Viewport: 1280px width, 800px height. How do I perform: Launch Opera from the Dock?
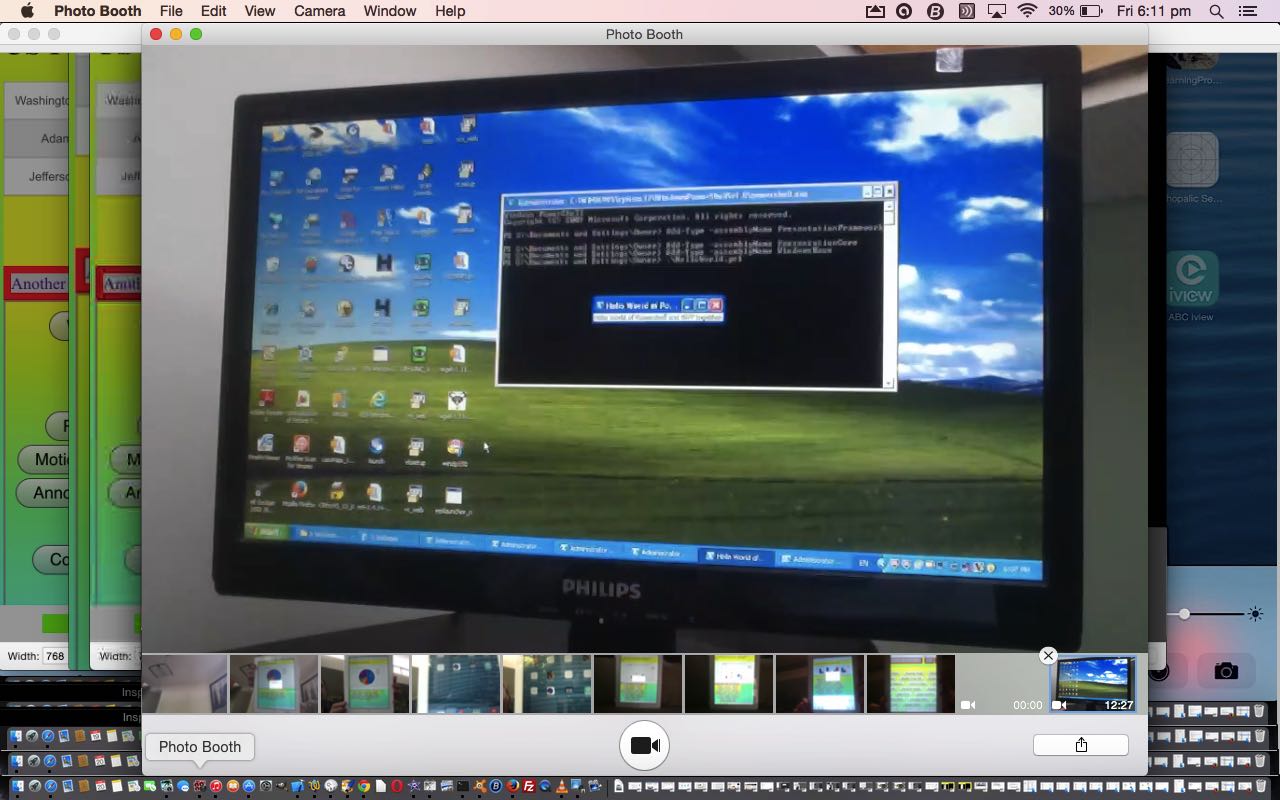coord(397,786)
